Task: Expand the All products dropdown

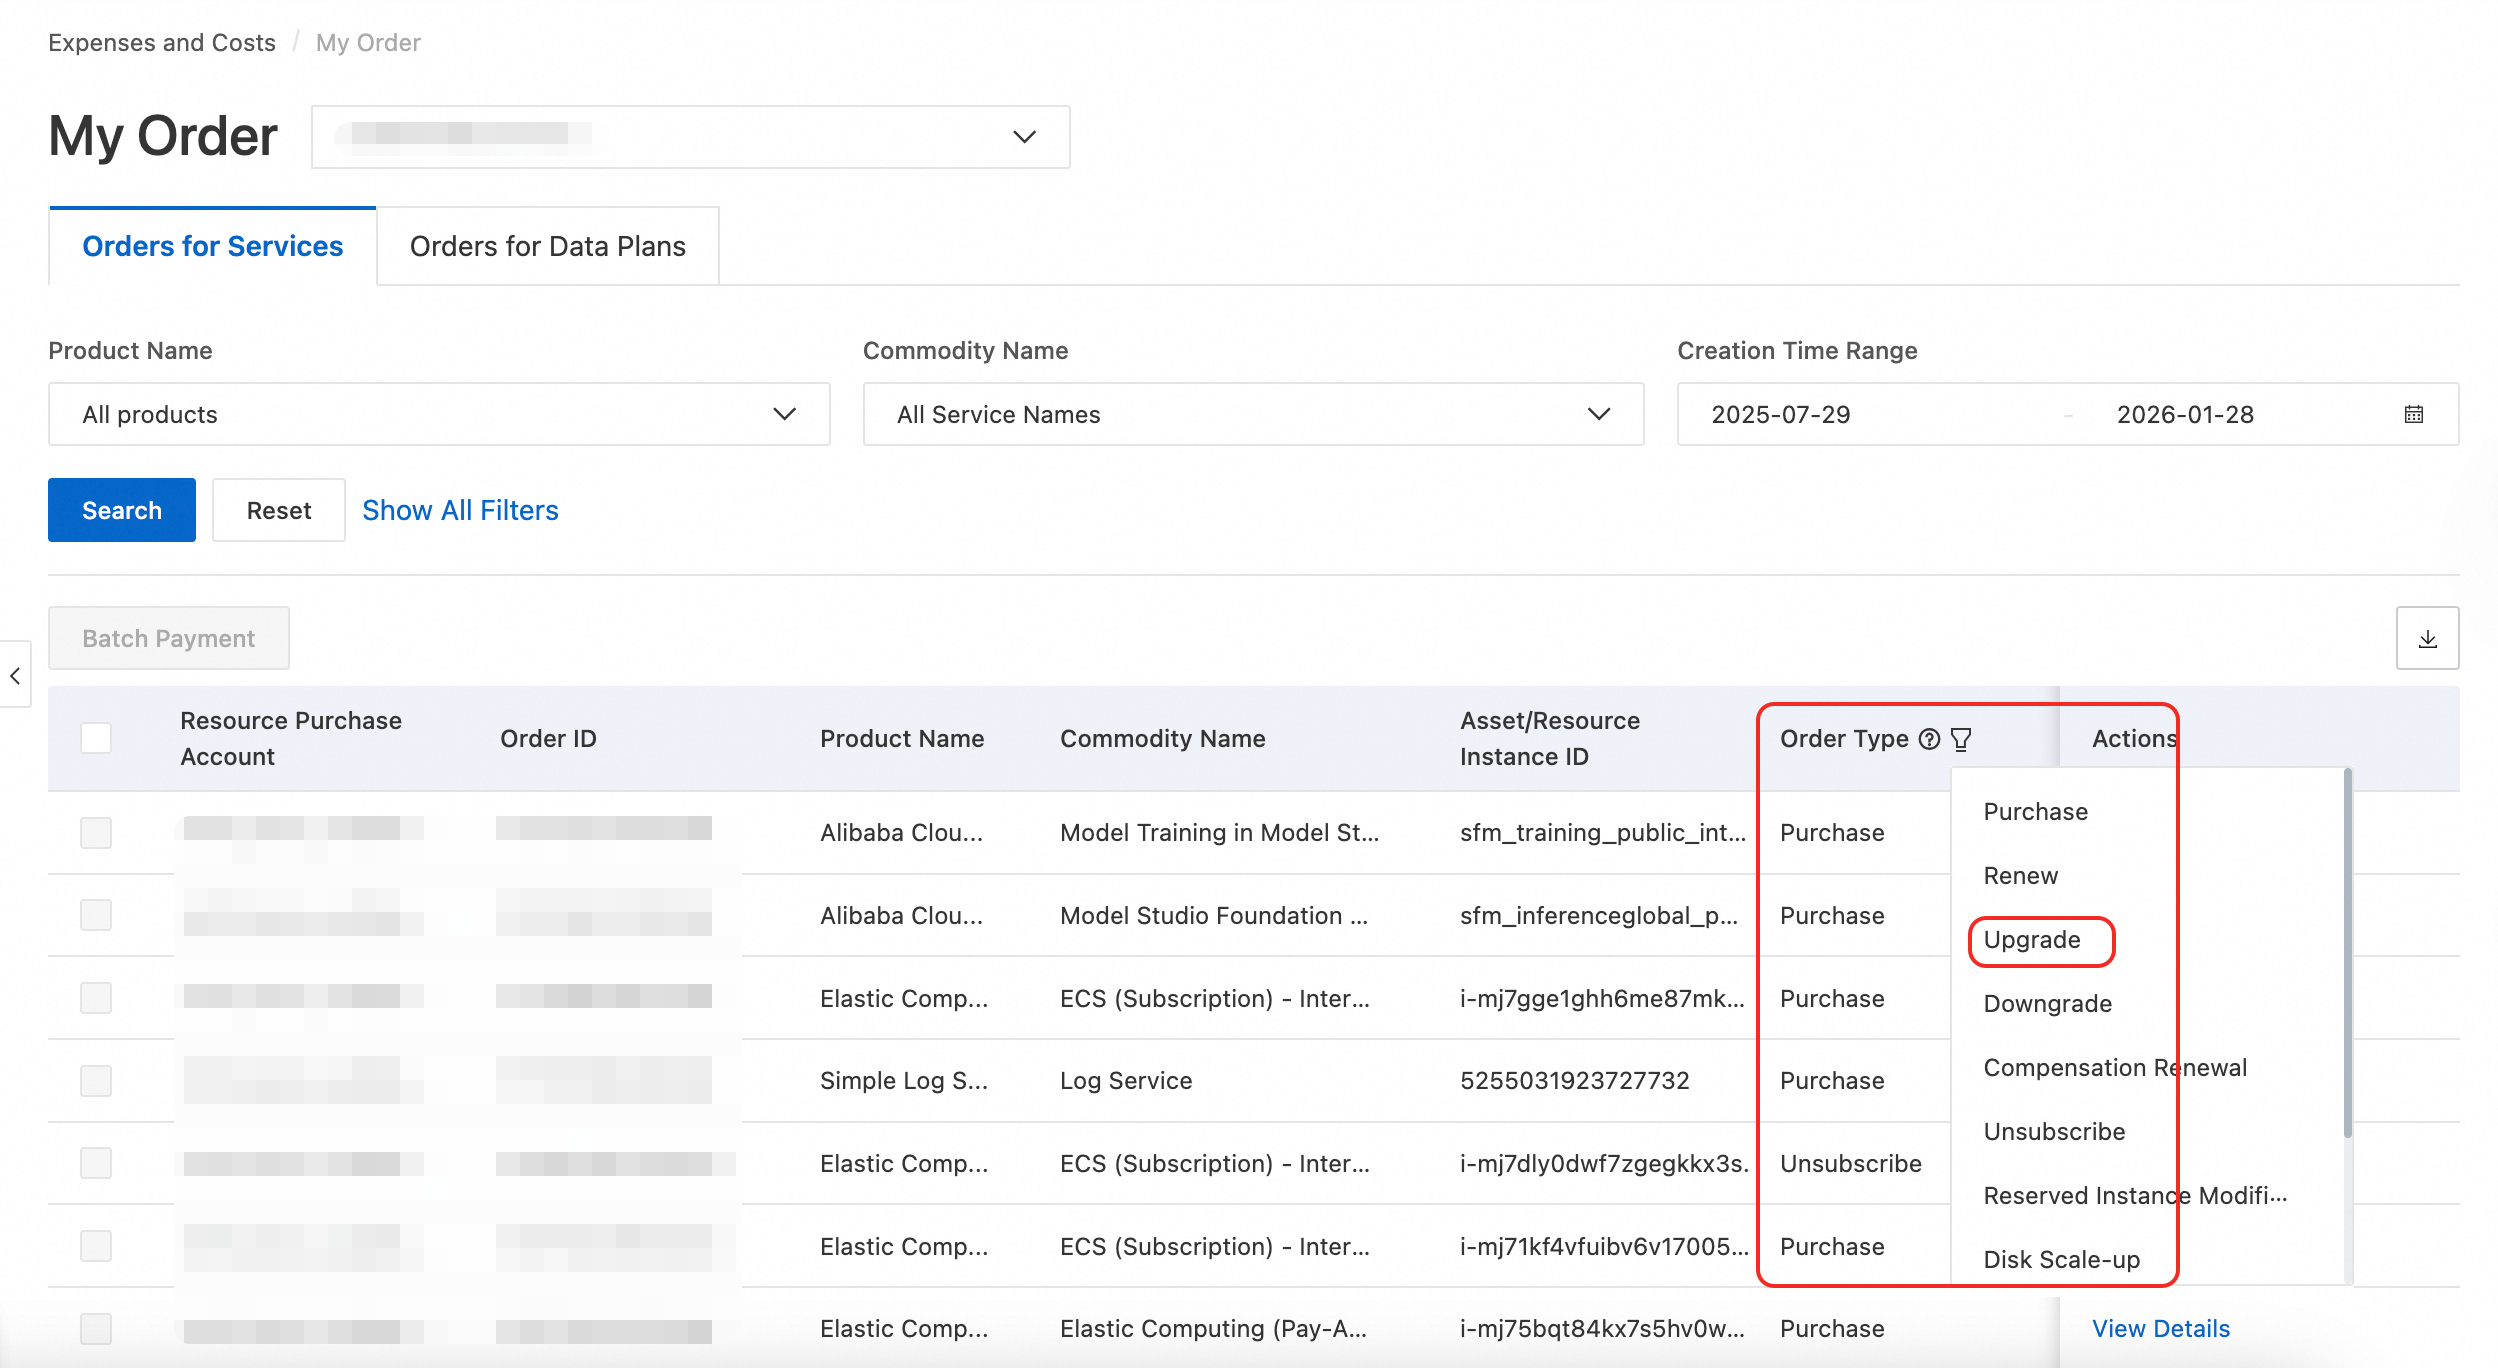Action: point(439,414)
